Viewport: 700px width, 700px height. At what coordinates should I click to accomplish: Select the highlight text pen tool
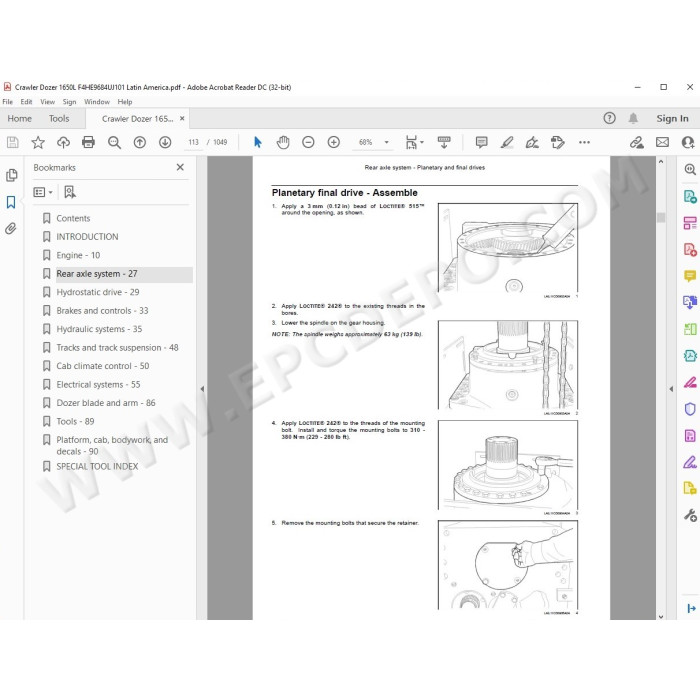click(507, 142)
